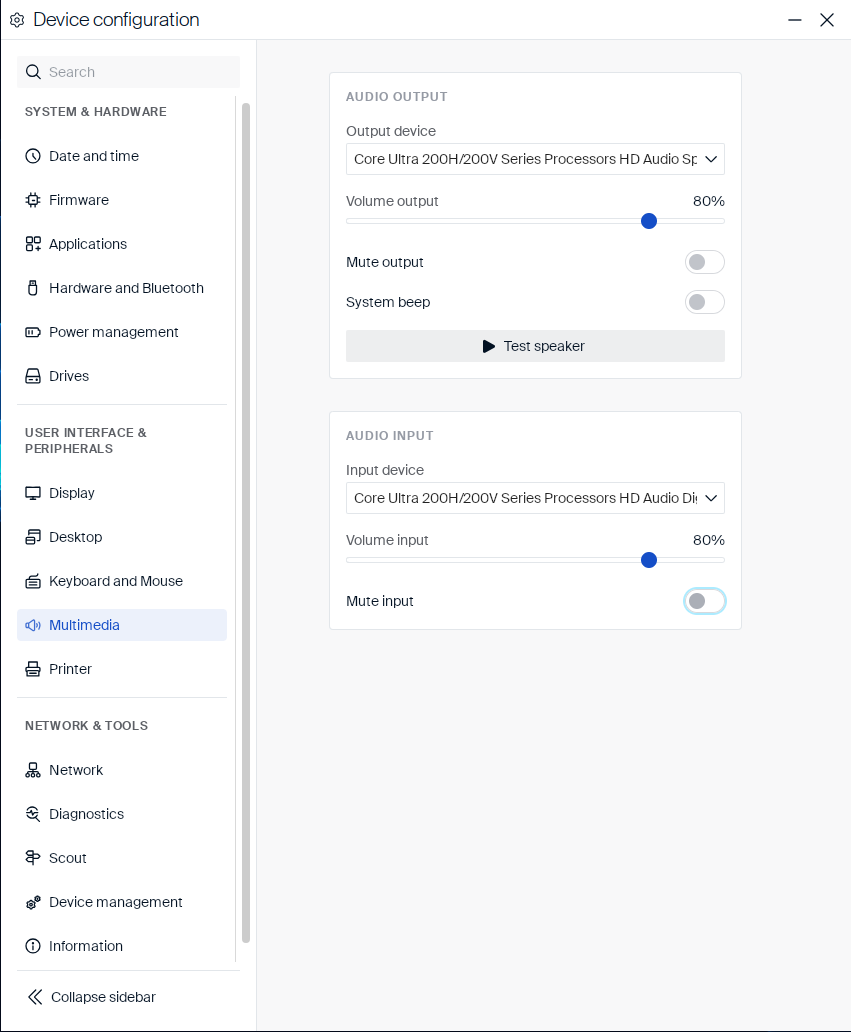
Task: Click the Firmware chip icon
Action: click(33, 200)
